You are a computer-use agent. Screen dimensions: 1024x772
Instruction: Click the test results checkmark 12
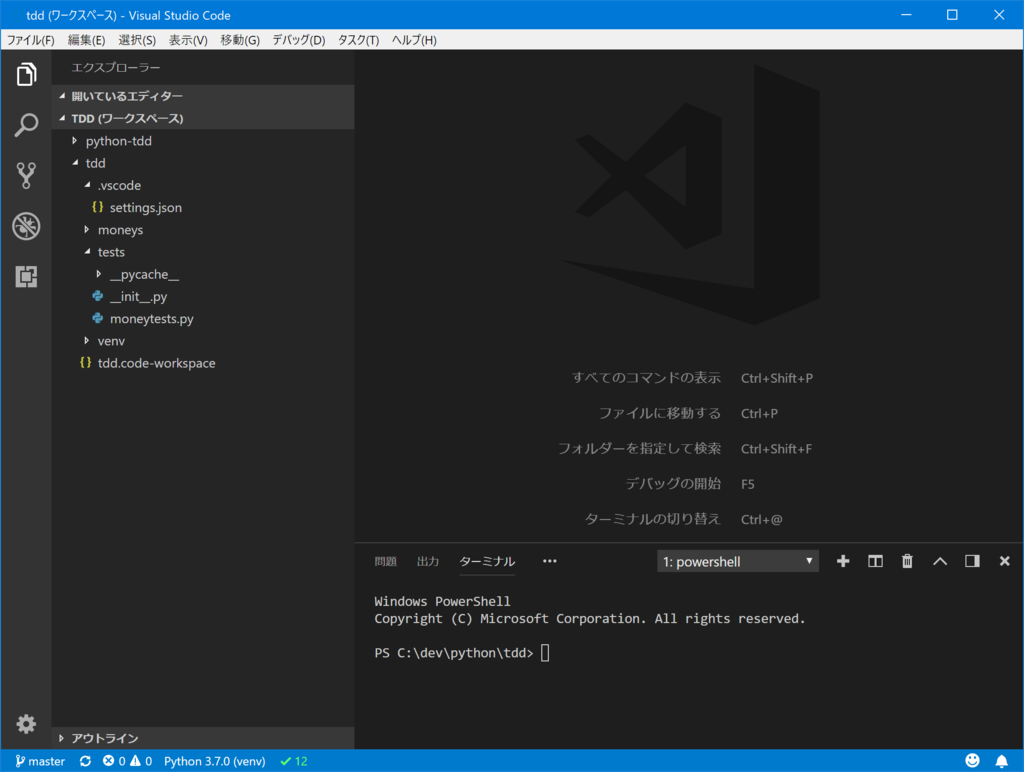tap(294, 761)
